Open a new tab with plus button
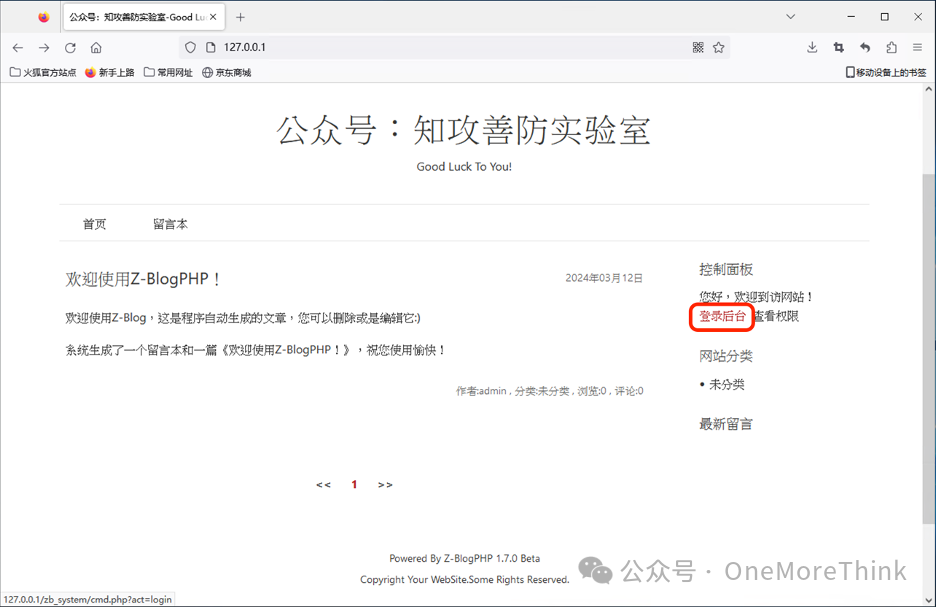The image size is (936, 608). tap(240, 17)
